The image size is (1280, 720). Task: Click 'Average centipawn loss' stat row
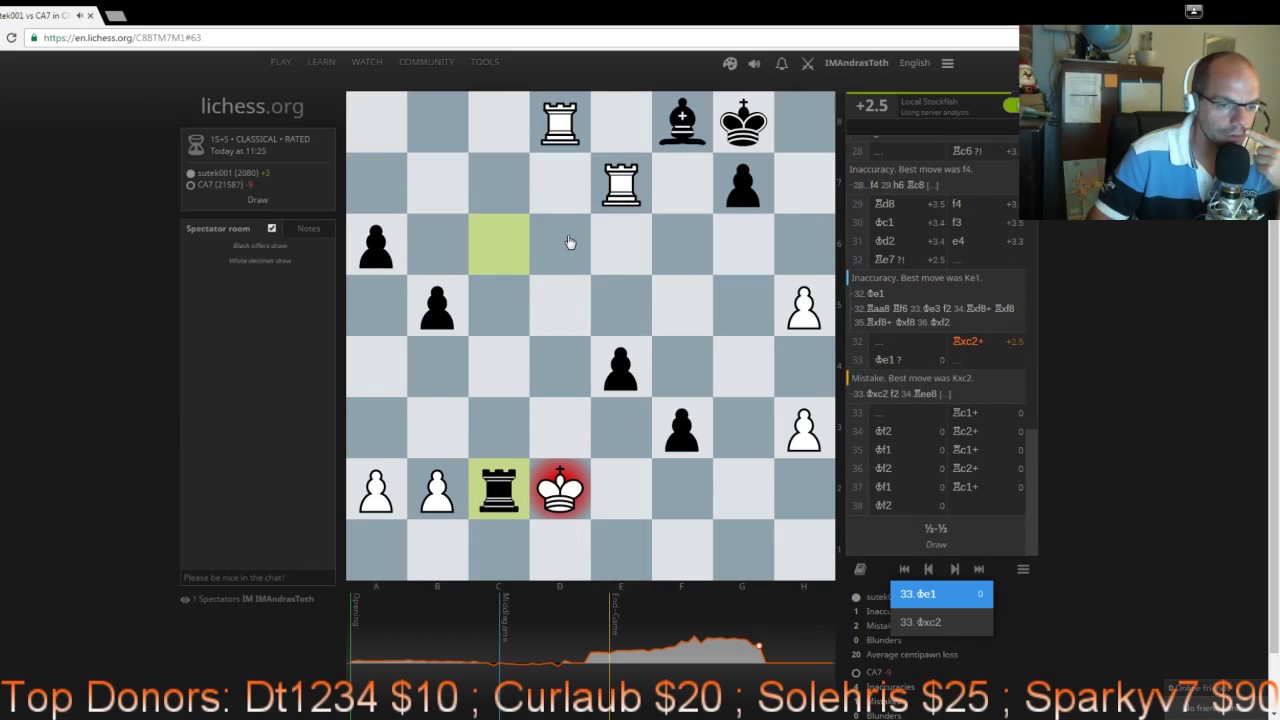911,655
